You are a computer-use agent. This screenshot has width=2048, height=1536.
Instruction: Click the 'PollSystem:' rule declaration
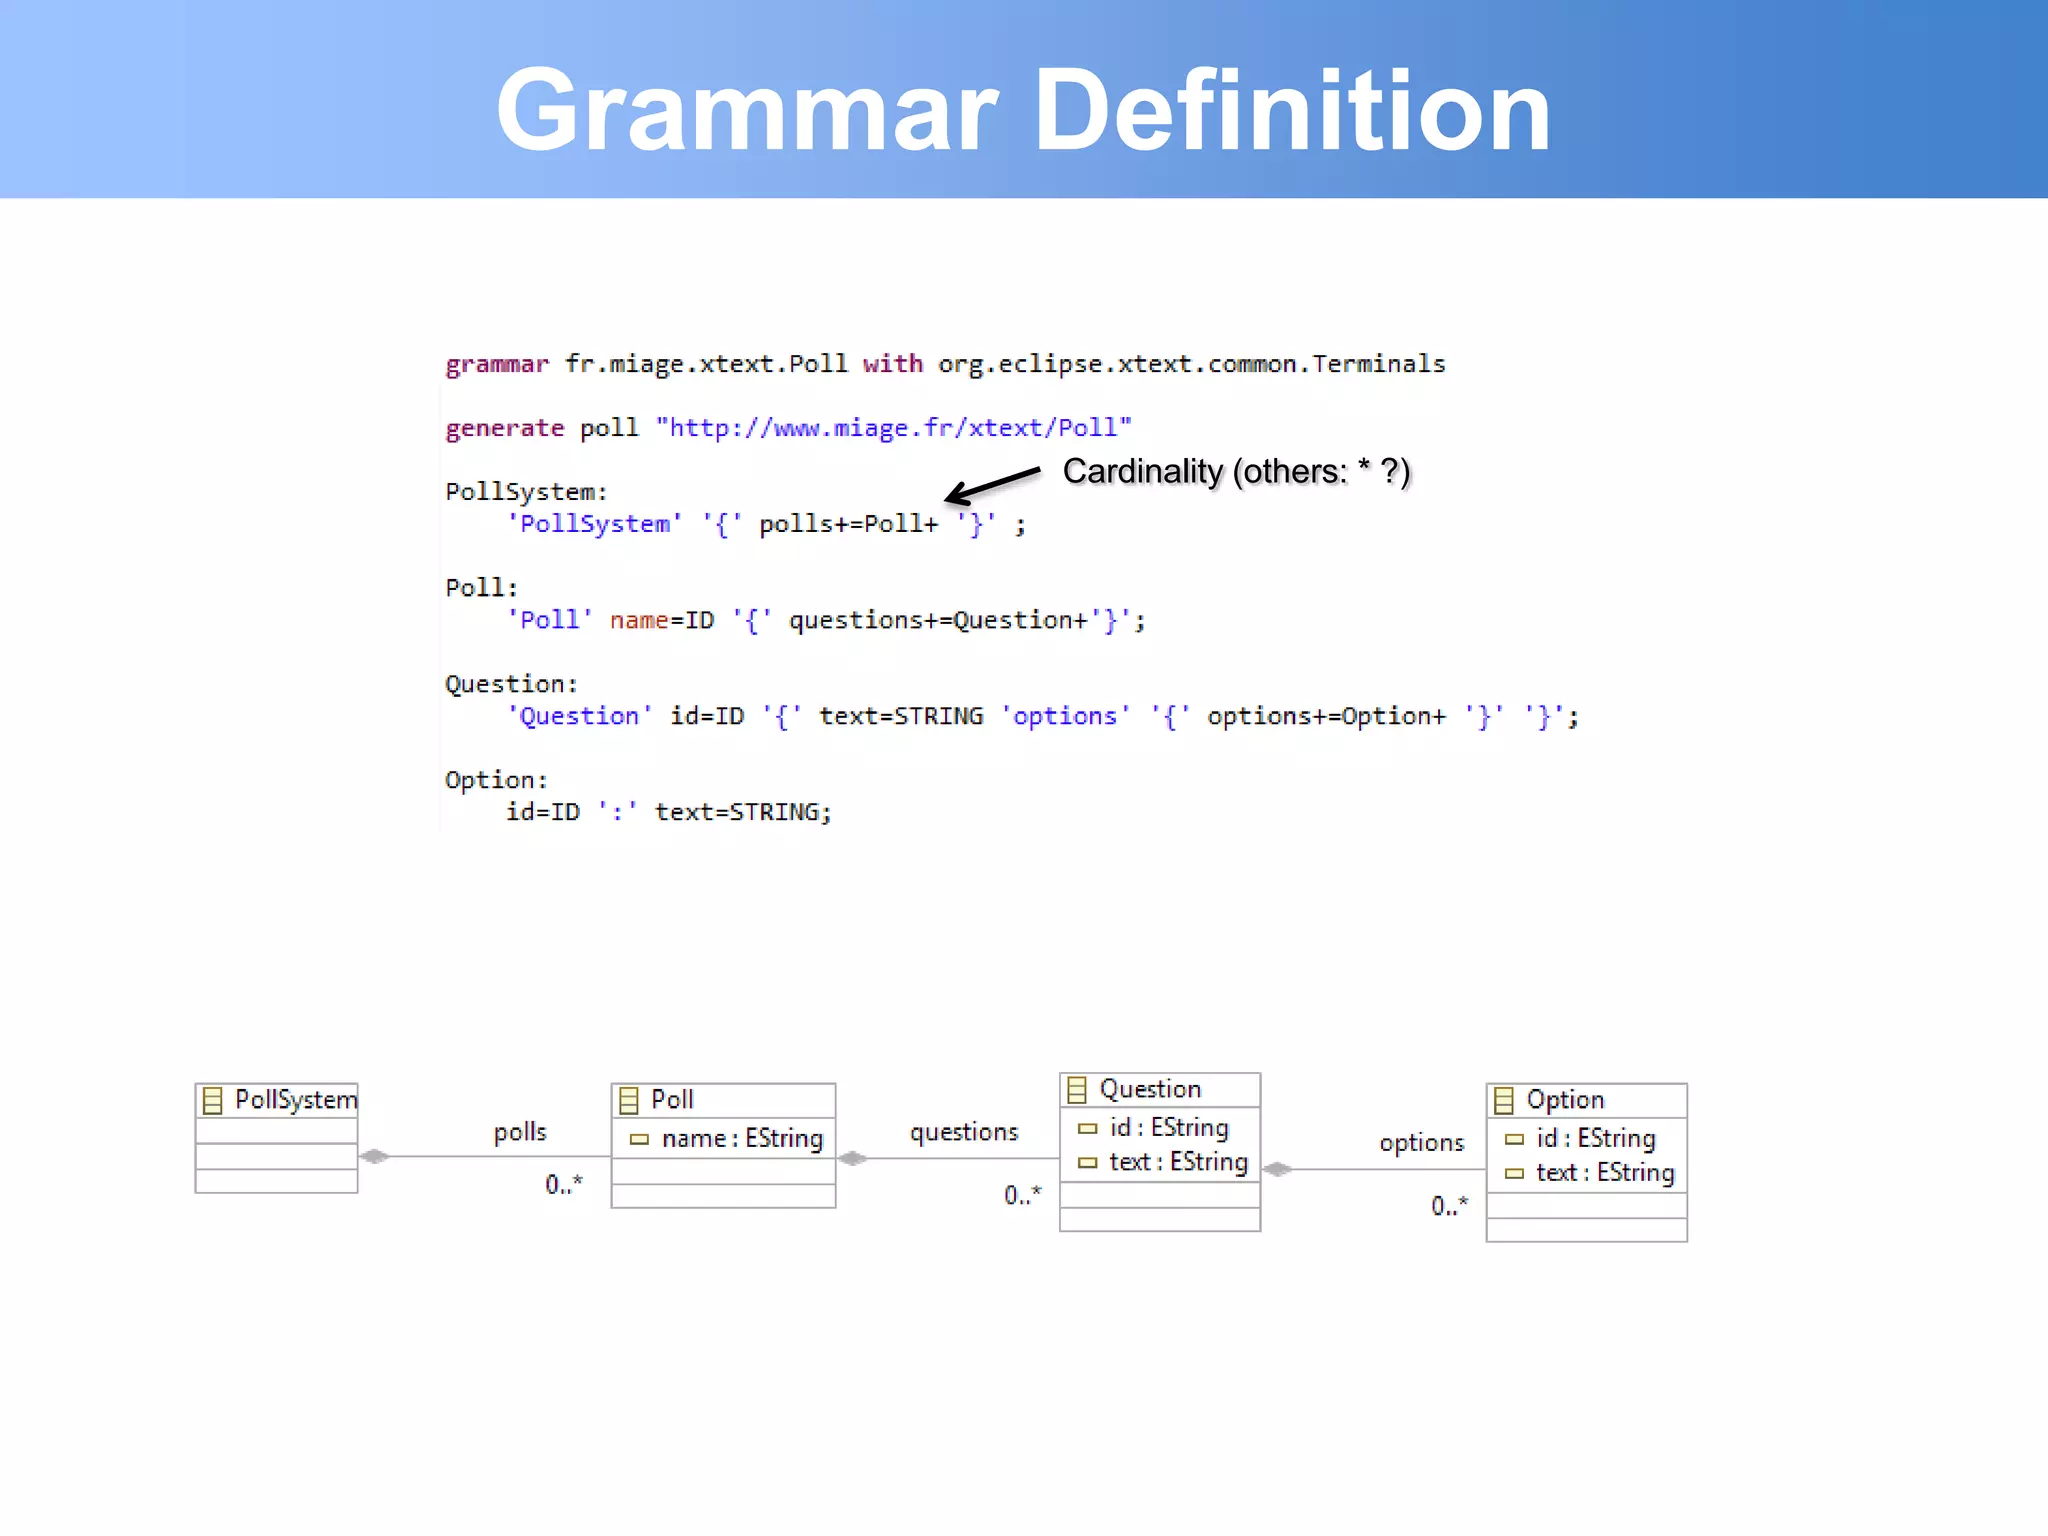[x=527, y=492]
